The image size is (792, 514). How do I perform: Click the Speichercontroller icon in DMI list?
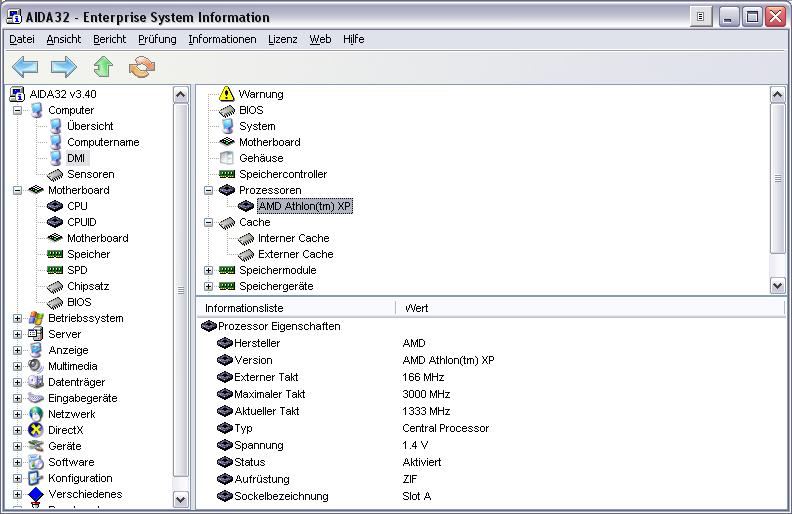227,174
